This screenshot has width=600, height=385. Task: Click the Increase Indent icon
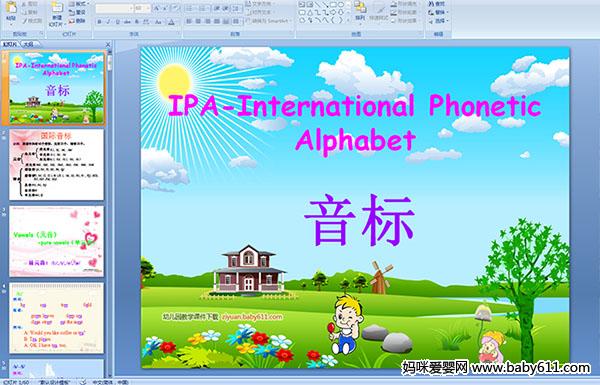click(226, 8)
